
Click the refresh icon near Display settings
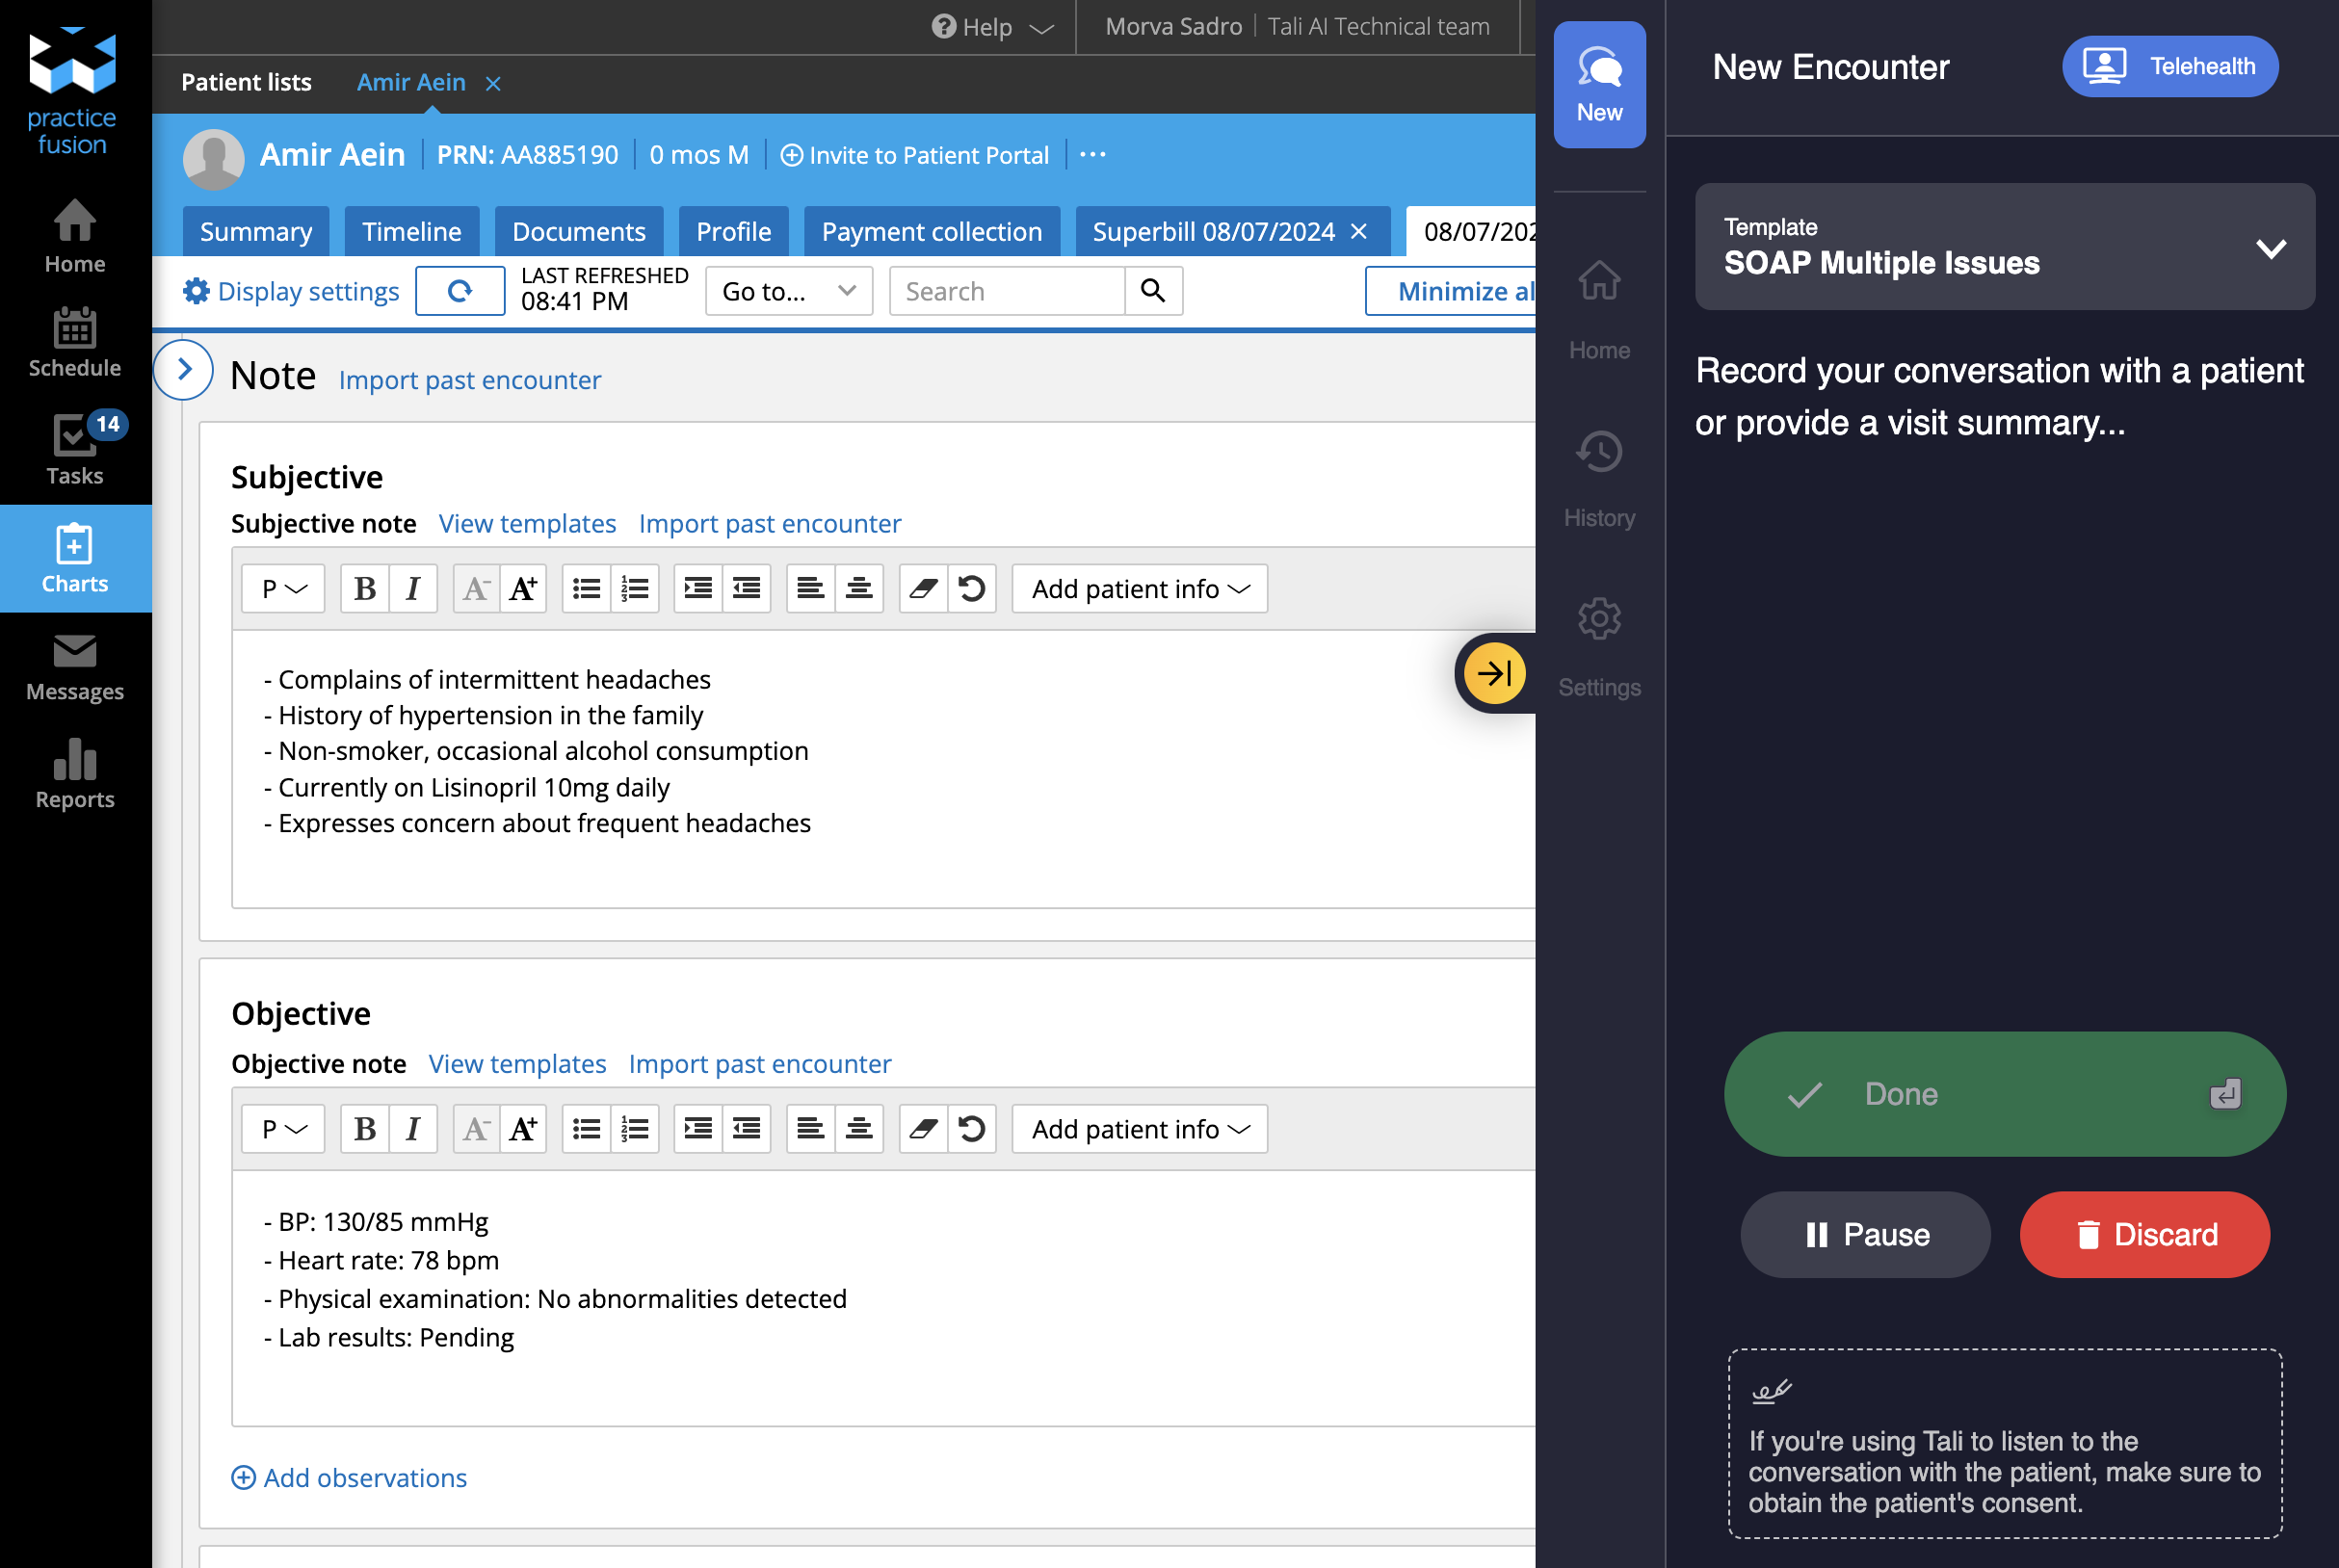460,291
